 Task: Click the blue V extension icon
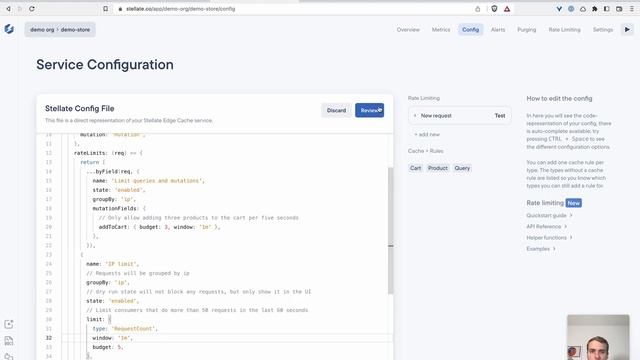click(559, 9)
